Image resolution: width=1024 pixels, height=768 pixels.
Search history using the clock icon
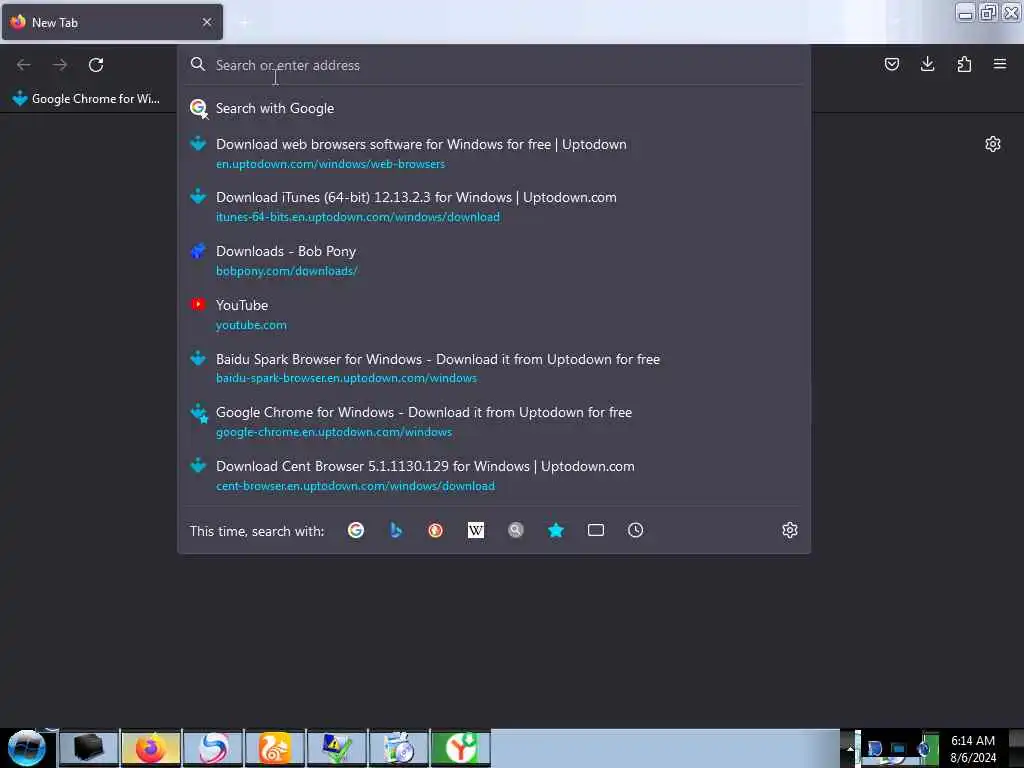tap(635, 530)
